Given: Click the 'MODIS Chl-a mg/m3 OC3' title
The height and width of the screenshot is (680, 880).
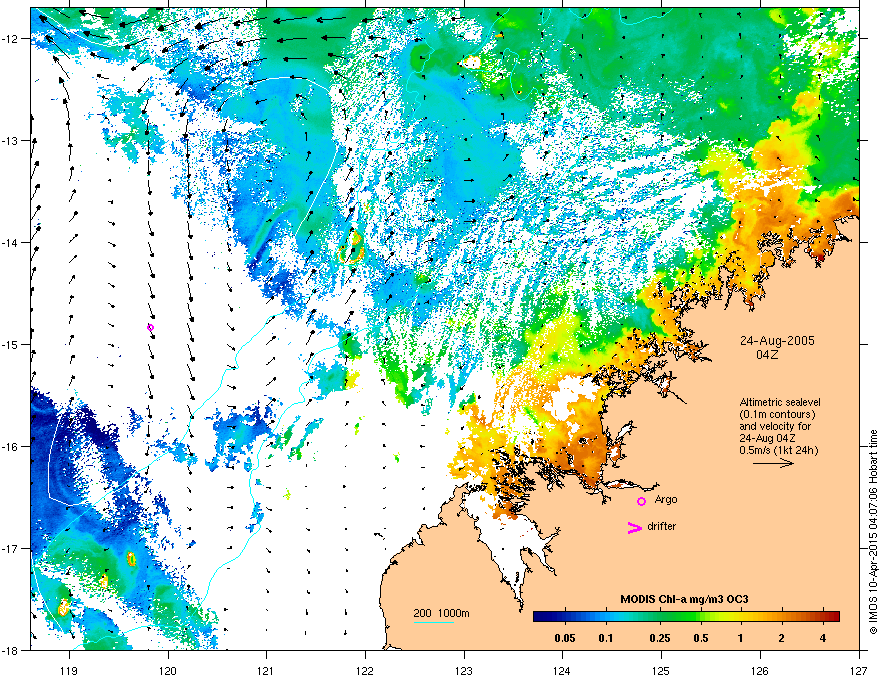Looking at the screenshot, I should (x=684, y=599).
